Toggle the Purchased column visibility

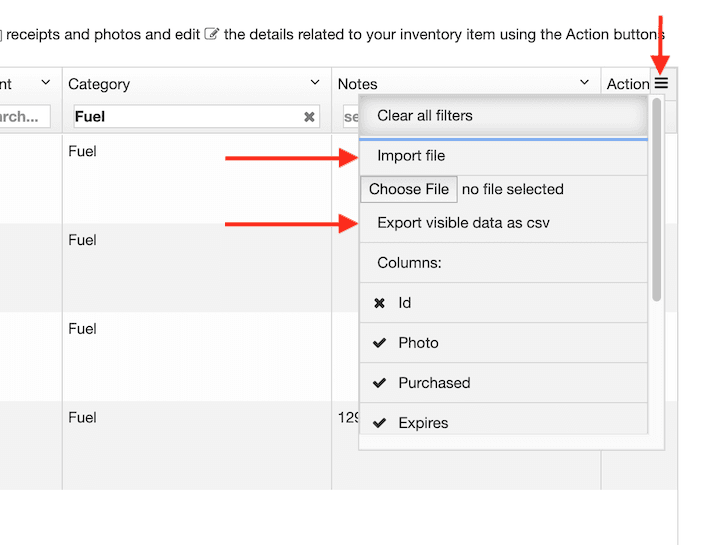[504, 383]
